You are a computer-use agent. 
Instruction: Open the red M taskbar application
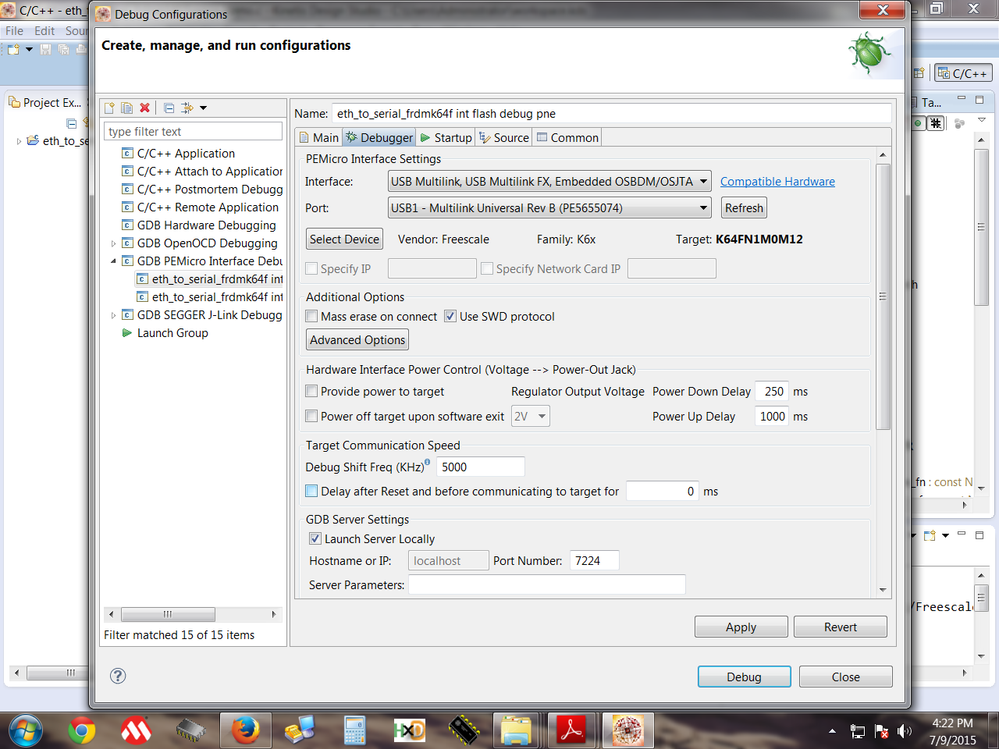136,730
